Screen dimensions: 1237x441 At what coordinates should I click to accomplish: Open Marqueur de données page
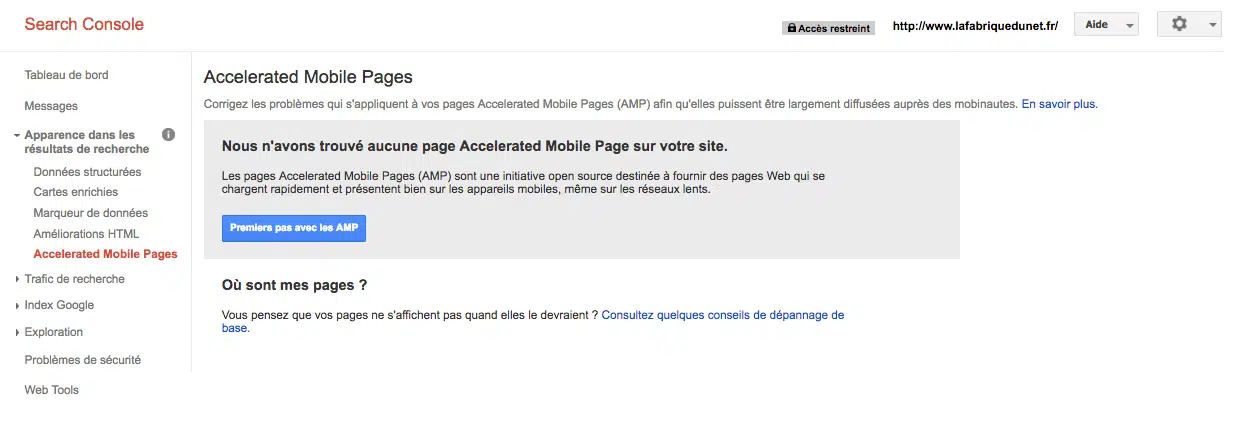pyautogui.click(x=90, y=213)
